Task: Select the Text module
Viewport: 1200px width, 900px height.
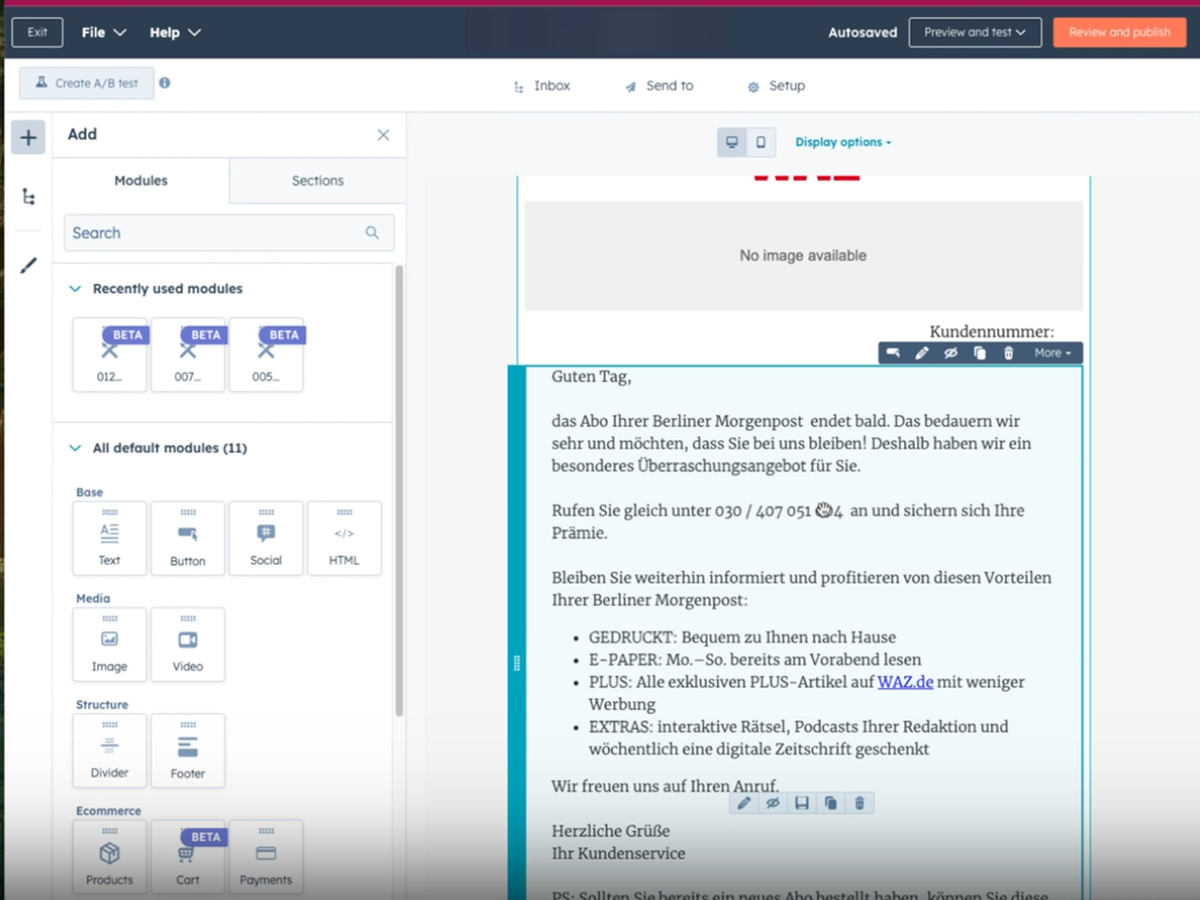Action: click(x=110, y=538)
